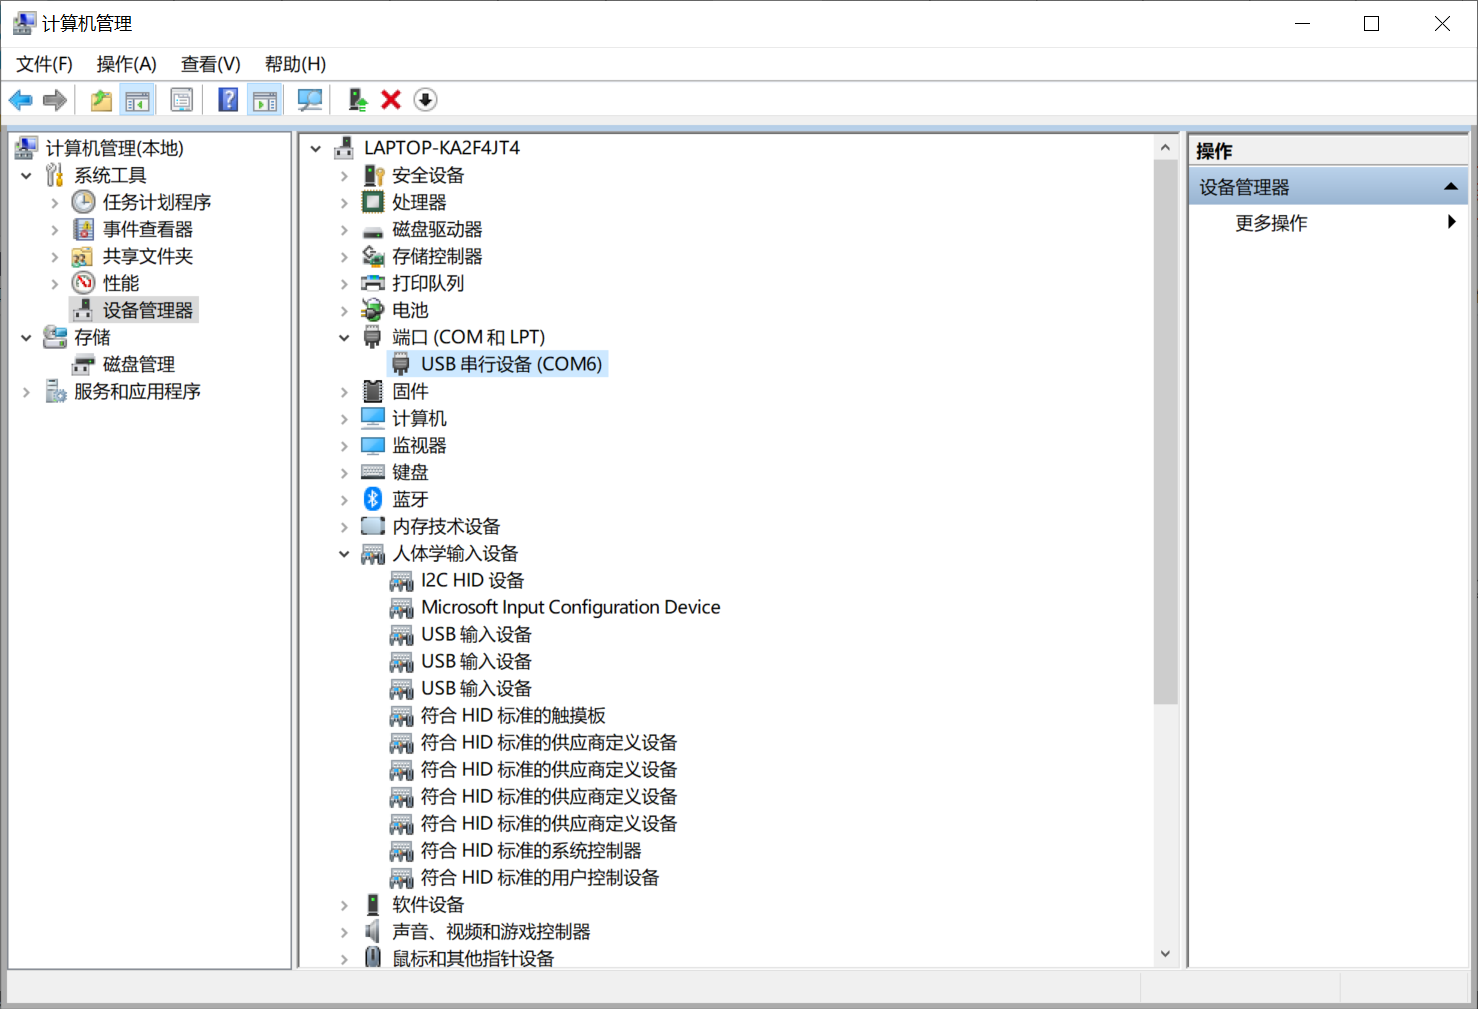This screenshot has height=1009, width=1478.
Task: Click the Forward arrow toolbar icon
Action: [x=55, y=100]
